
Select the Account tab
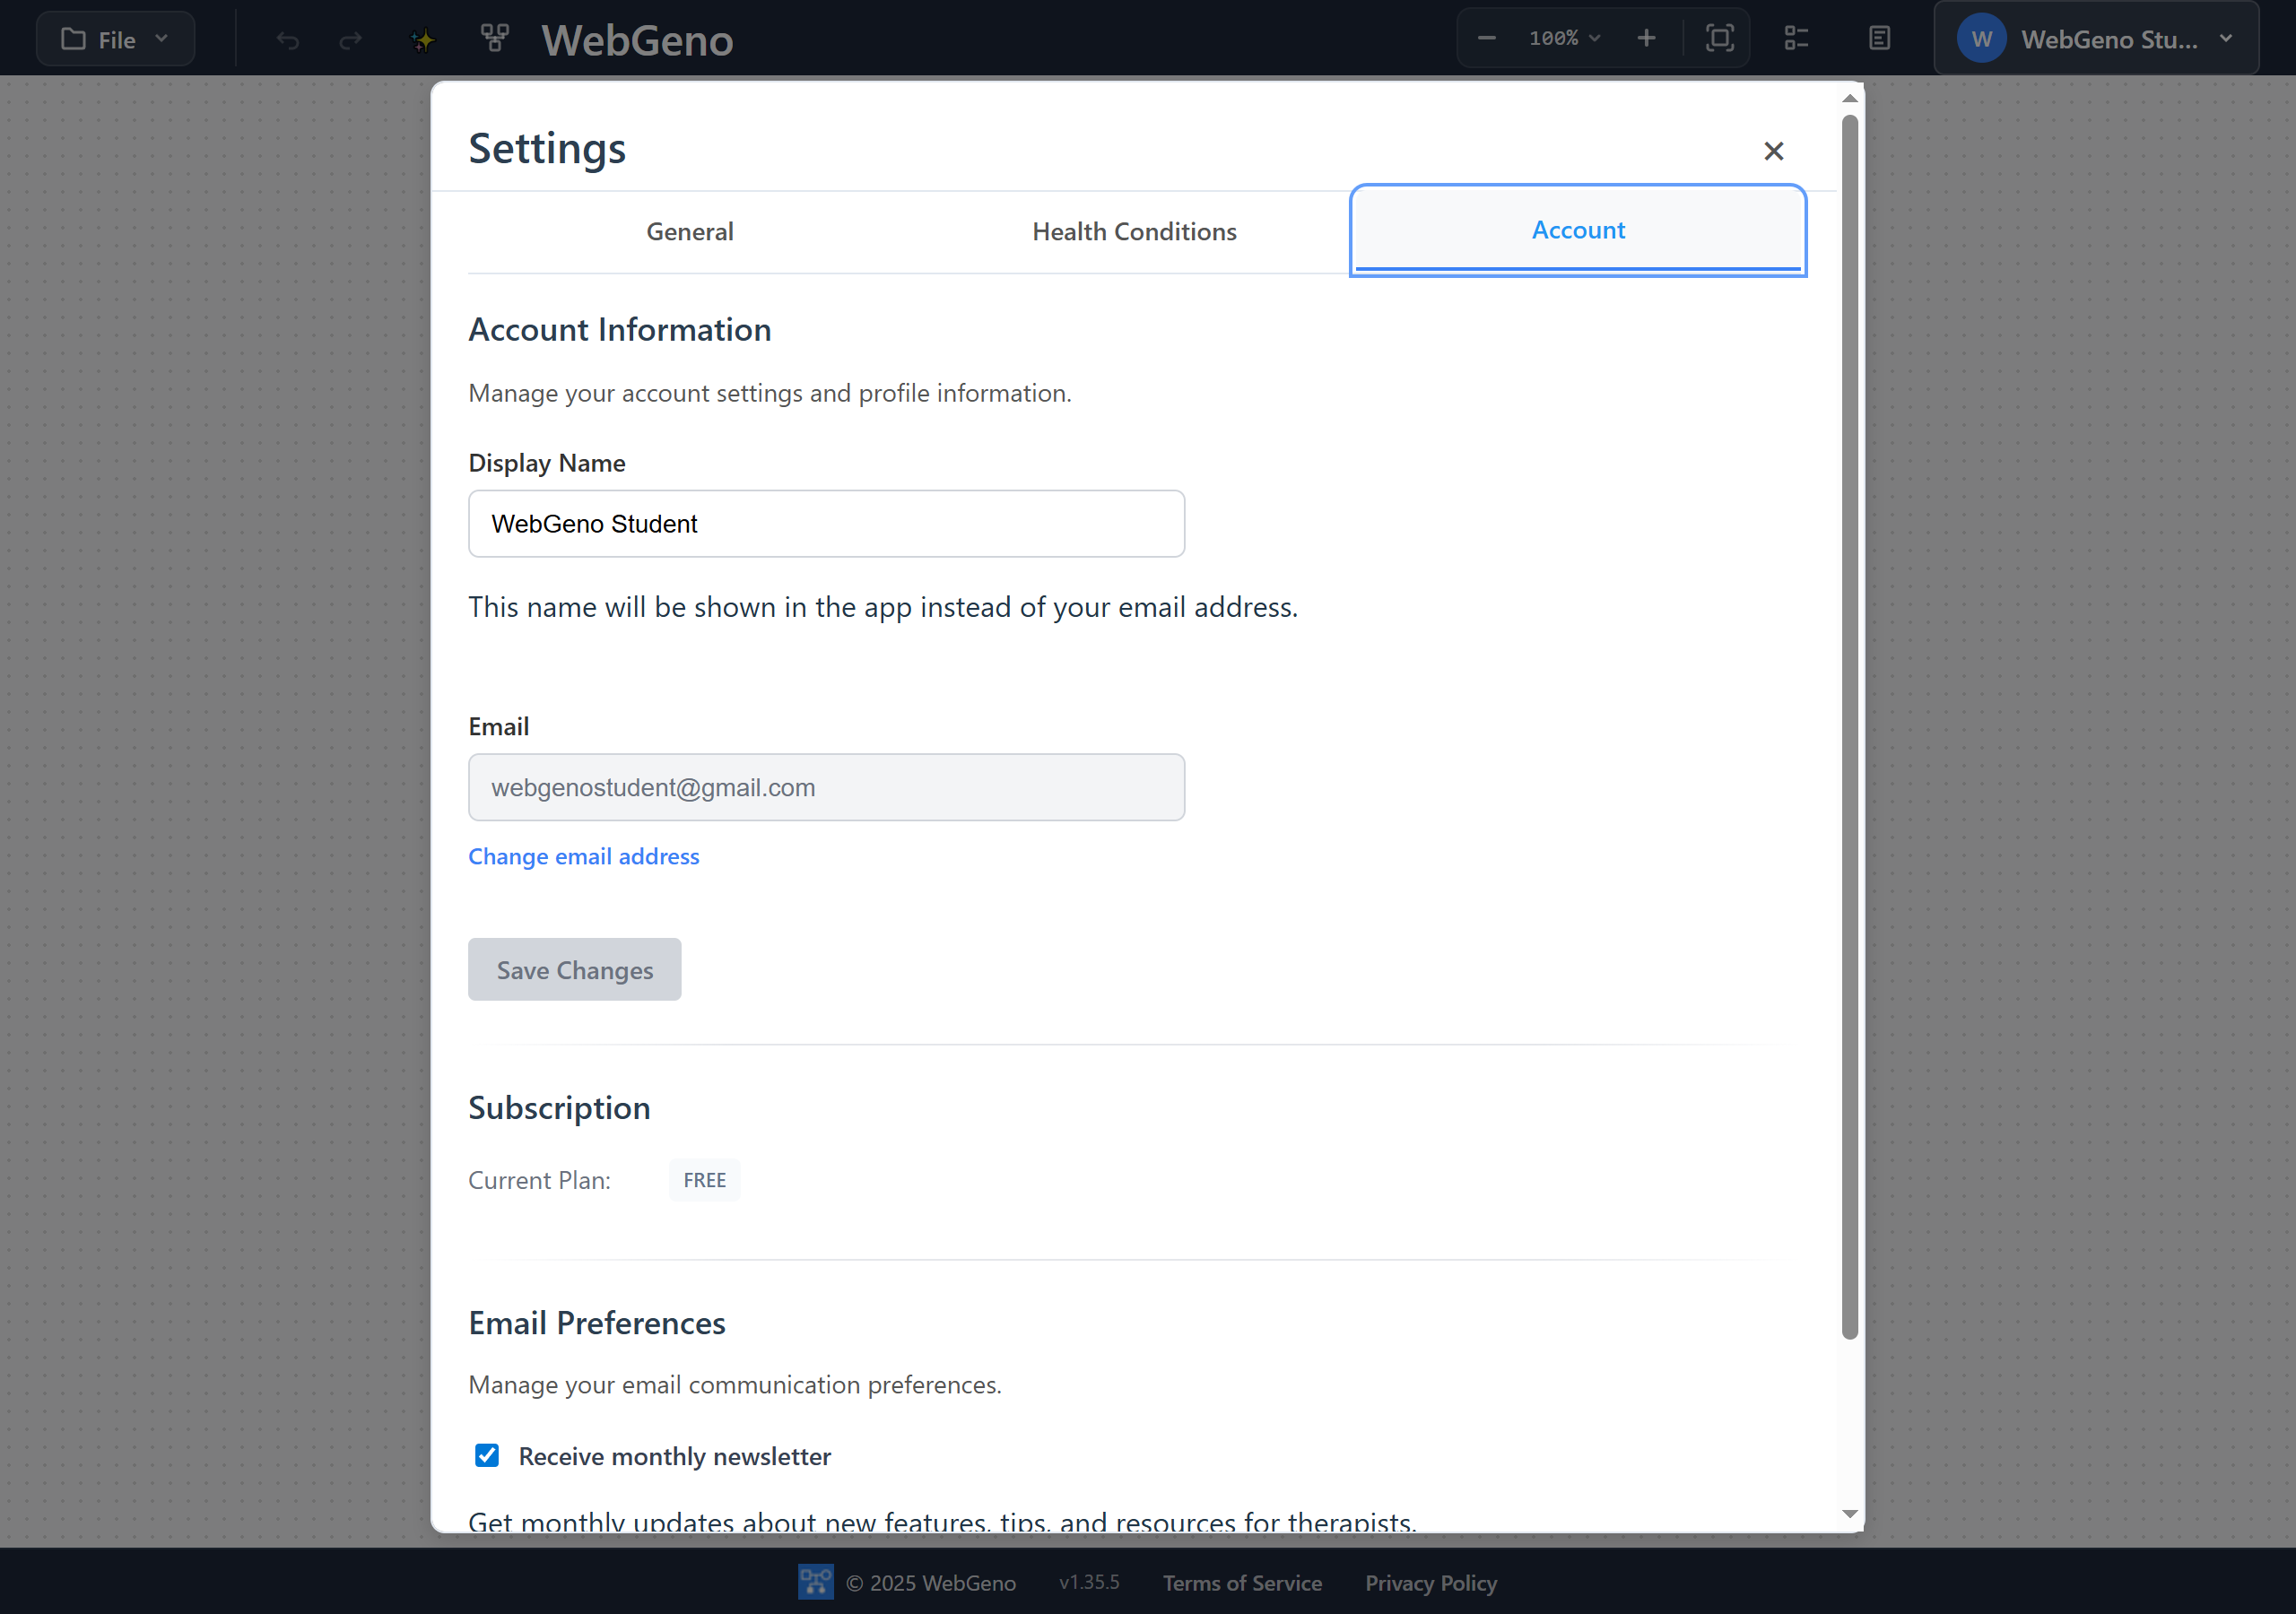(1578, 230)
